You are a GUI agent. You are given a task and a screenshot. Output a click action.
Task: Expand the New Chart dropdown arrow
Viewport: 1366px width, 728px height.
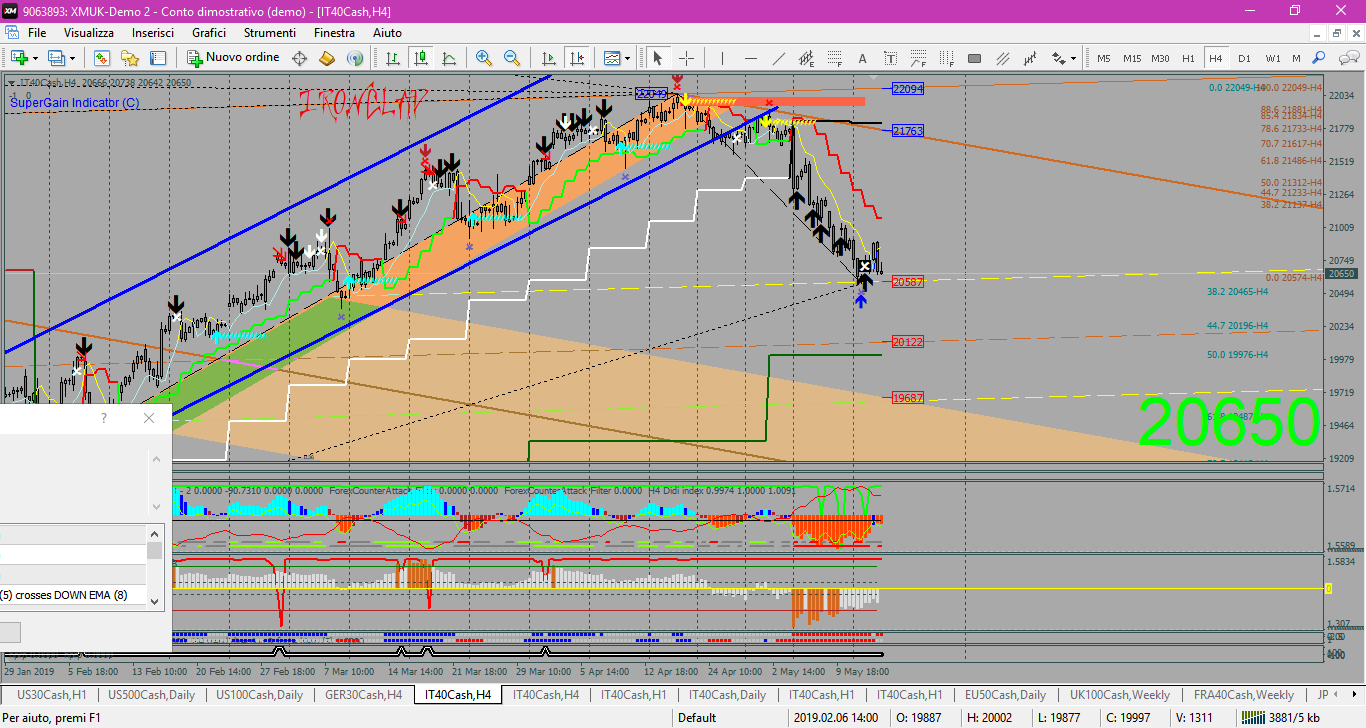click(x=36, y=58)
